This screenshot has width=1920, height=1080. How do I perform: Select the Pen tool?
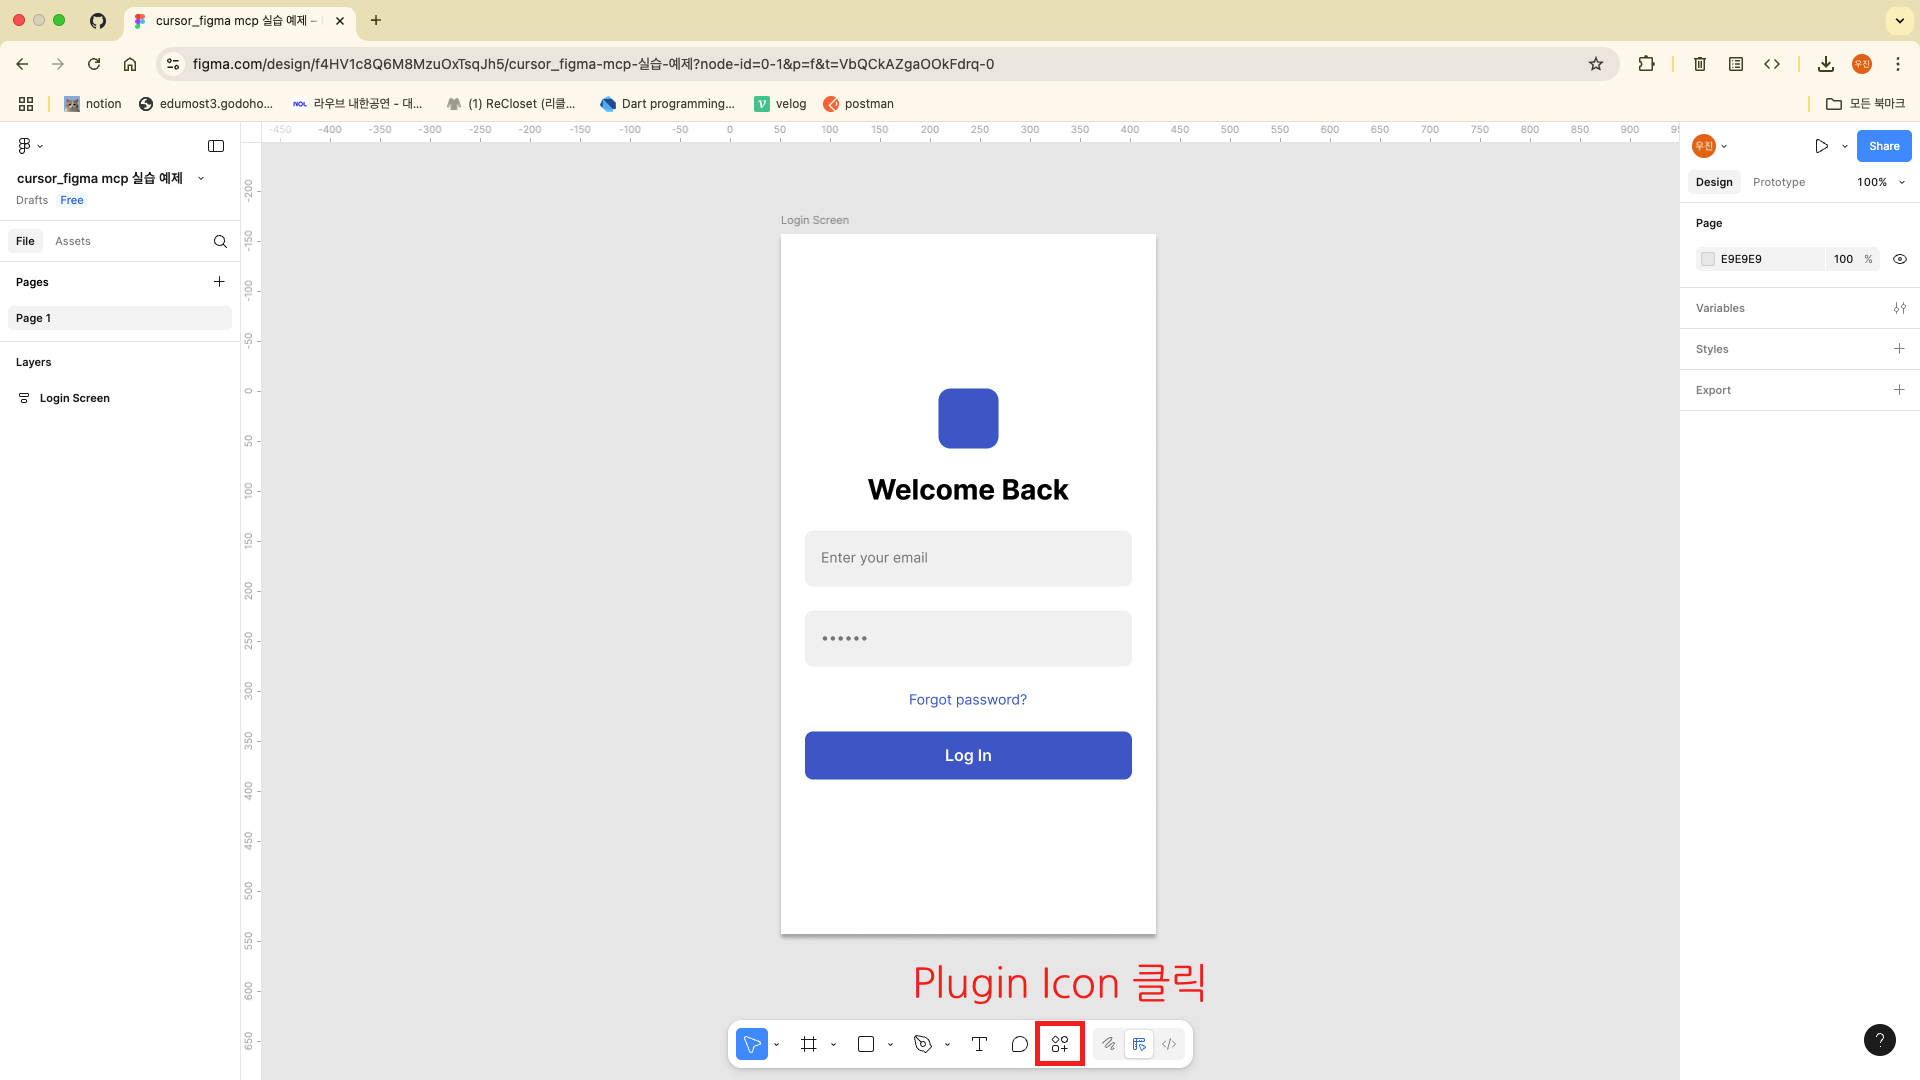922,1044
